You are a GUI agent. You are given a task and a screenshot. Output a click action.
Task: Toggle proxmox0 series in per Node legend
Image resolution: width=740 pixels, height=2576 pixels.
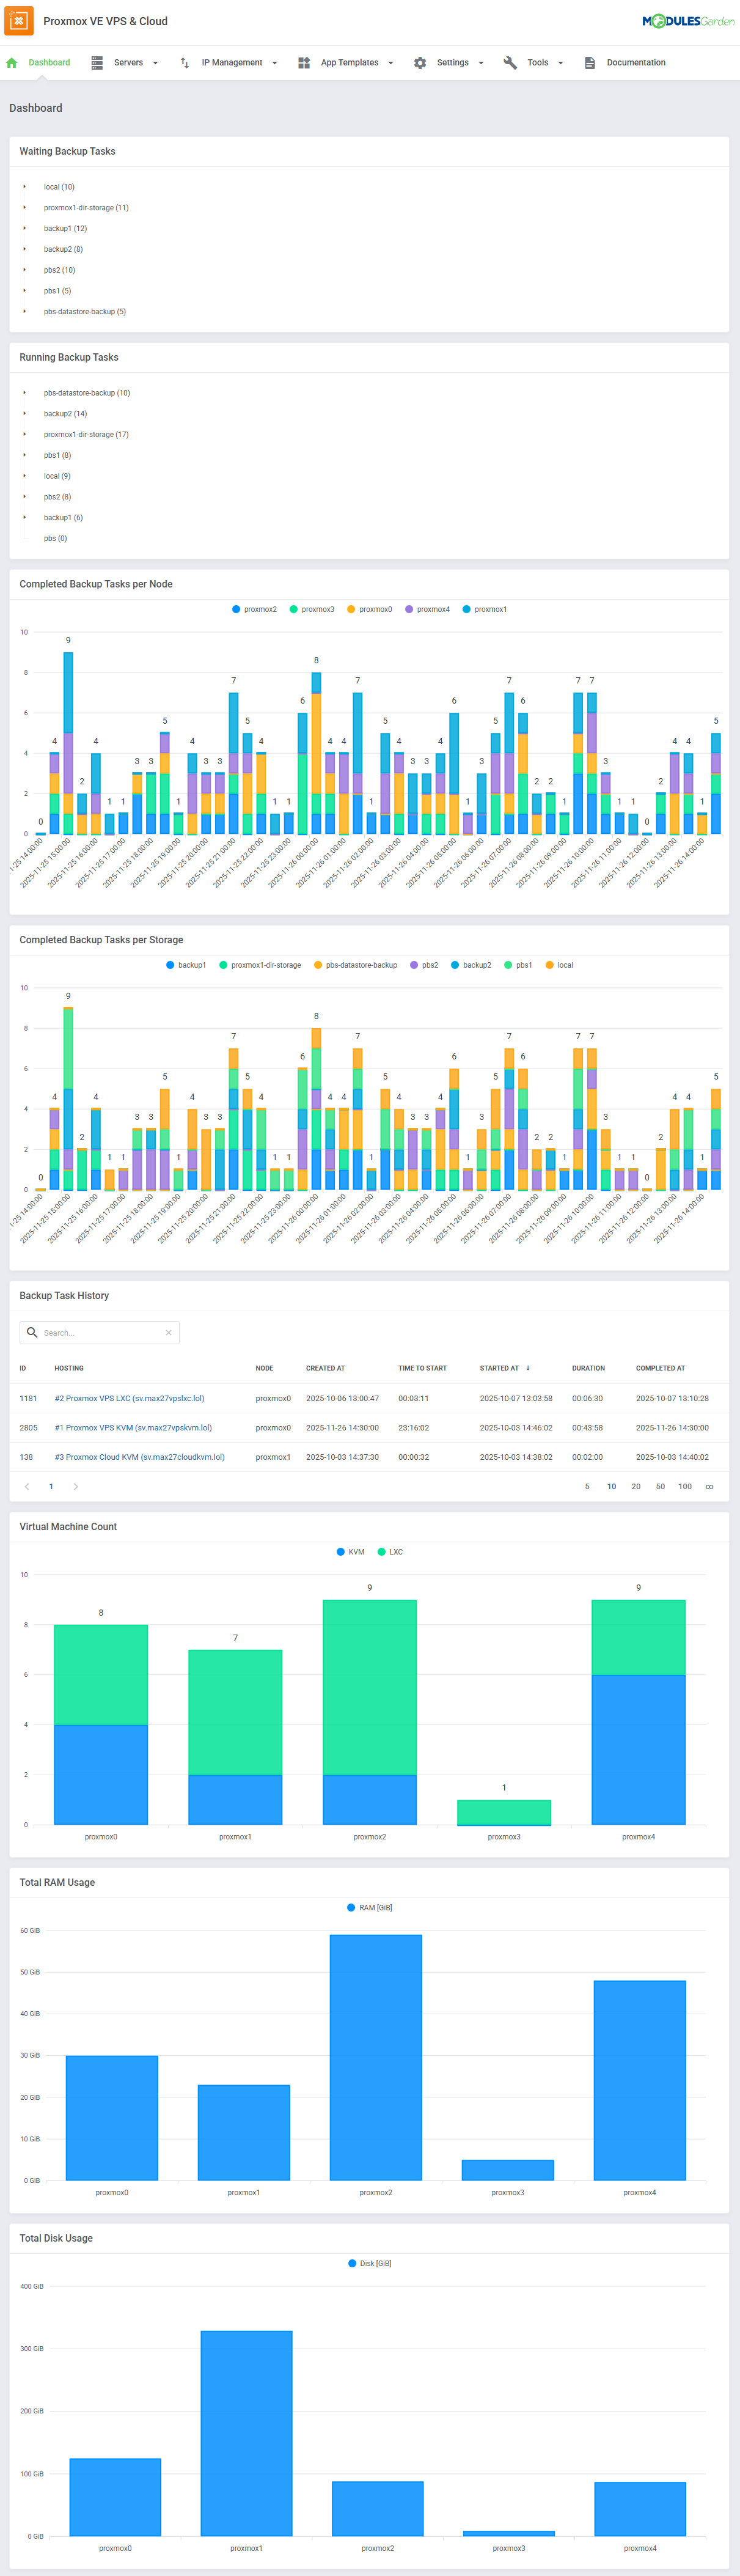(x=369, y=609)
